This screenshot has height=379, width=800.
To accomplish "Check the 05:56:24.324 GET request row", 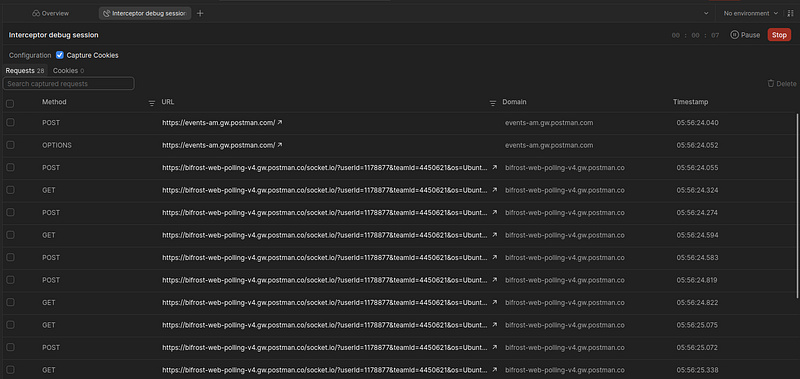I will (x=10, y=190).
